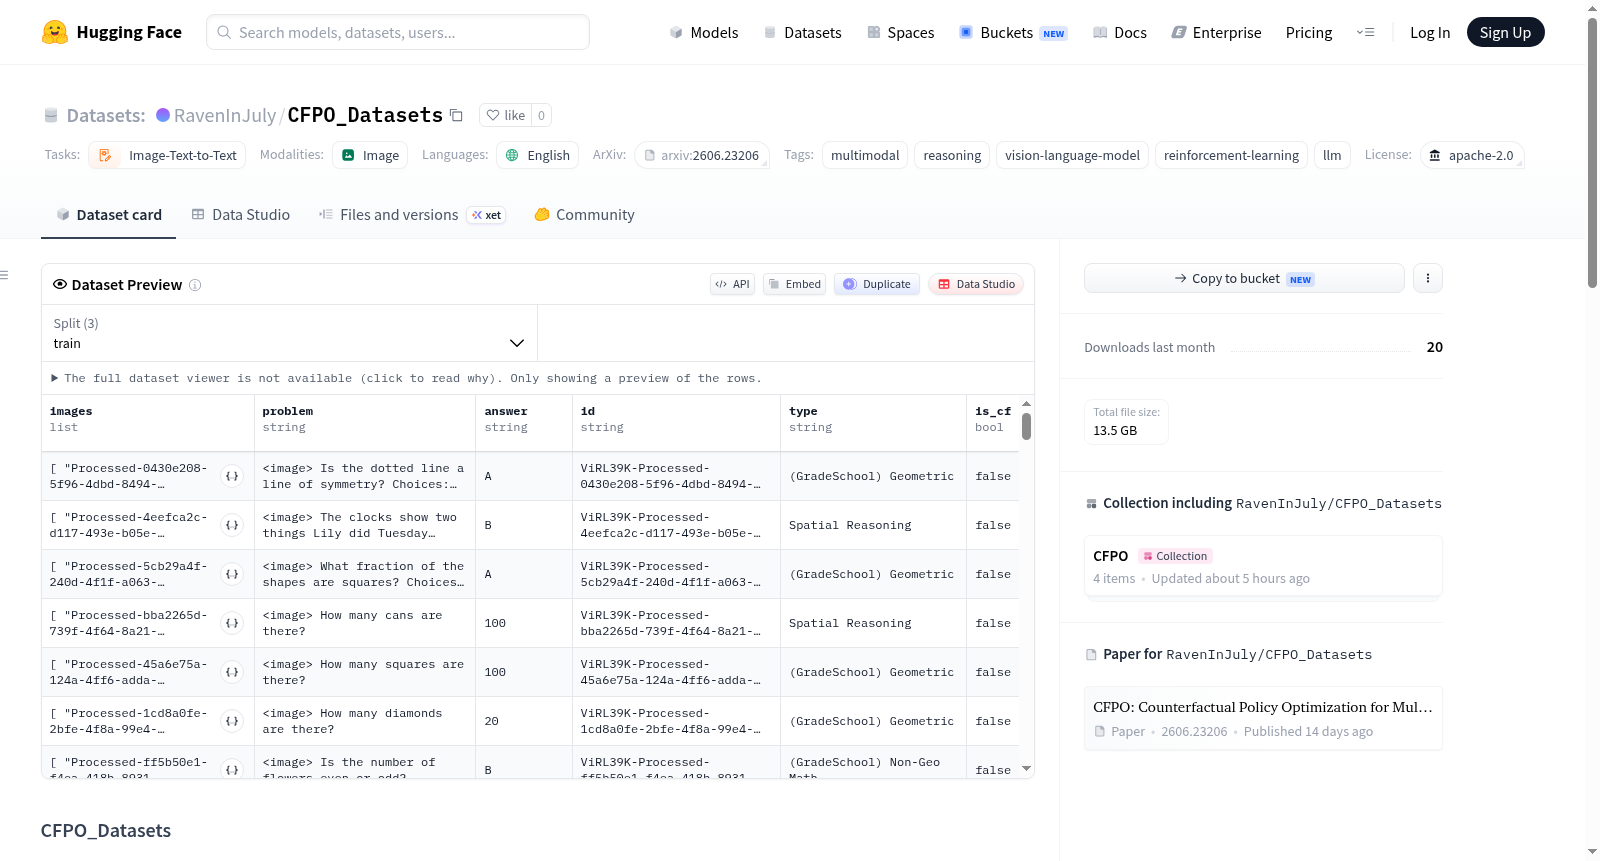Image resolution: width=1600 pixels, height=861 pixels.
Task: Select the Image modality tag
Action: coord(370,155)
